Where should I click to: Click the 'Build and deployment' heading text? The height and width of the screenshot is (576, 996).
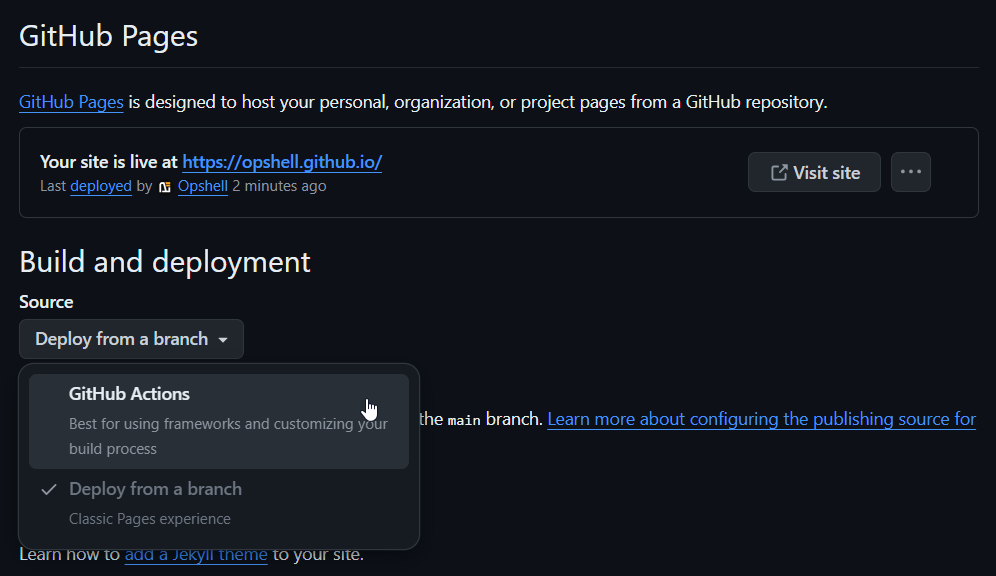[165, 262]
